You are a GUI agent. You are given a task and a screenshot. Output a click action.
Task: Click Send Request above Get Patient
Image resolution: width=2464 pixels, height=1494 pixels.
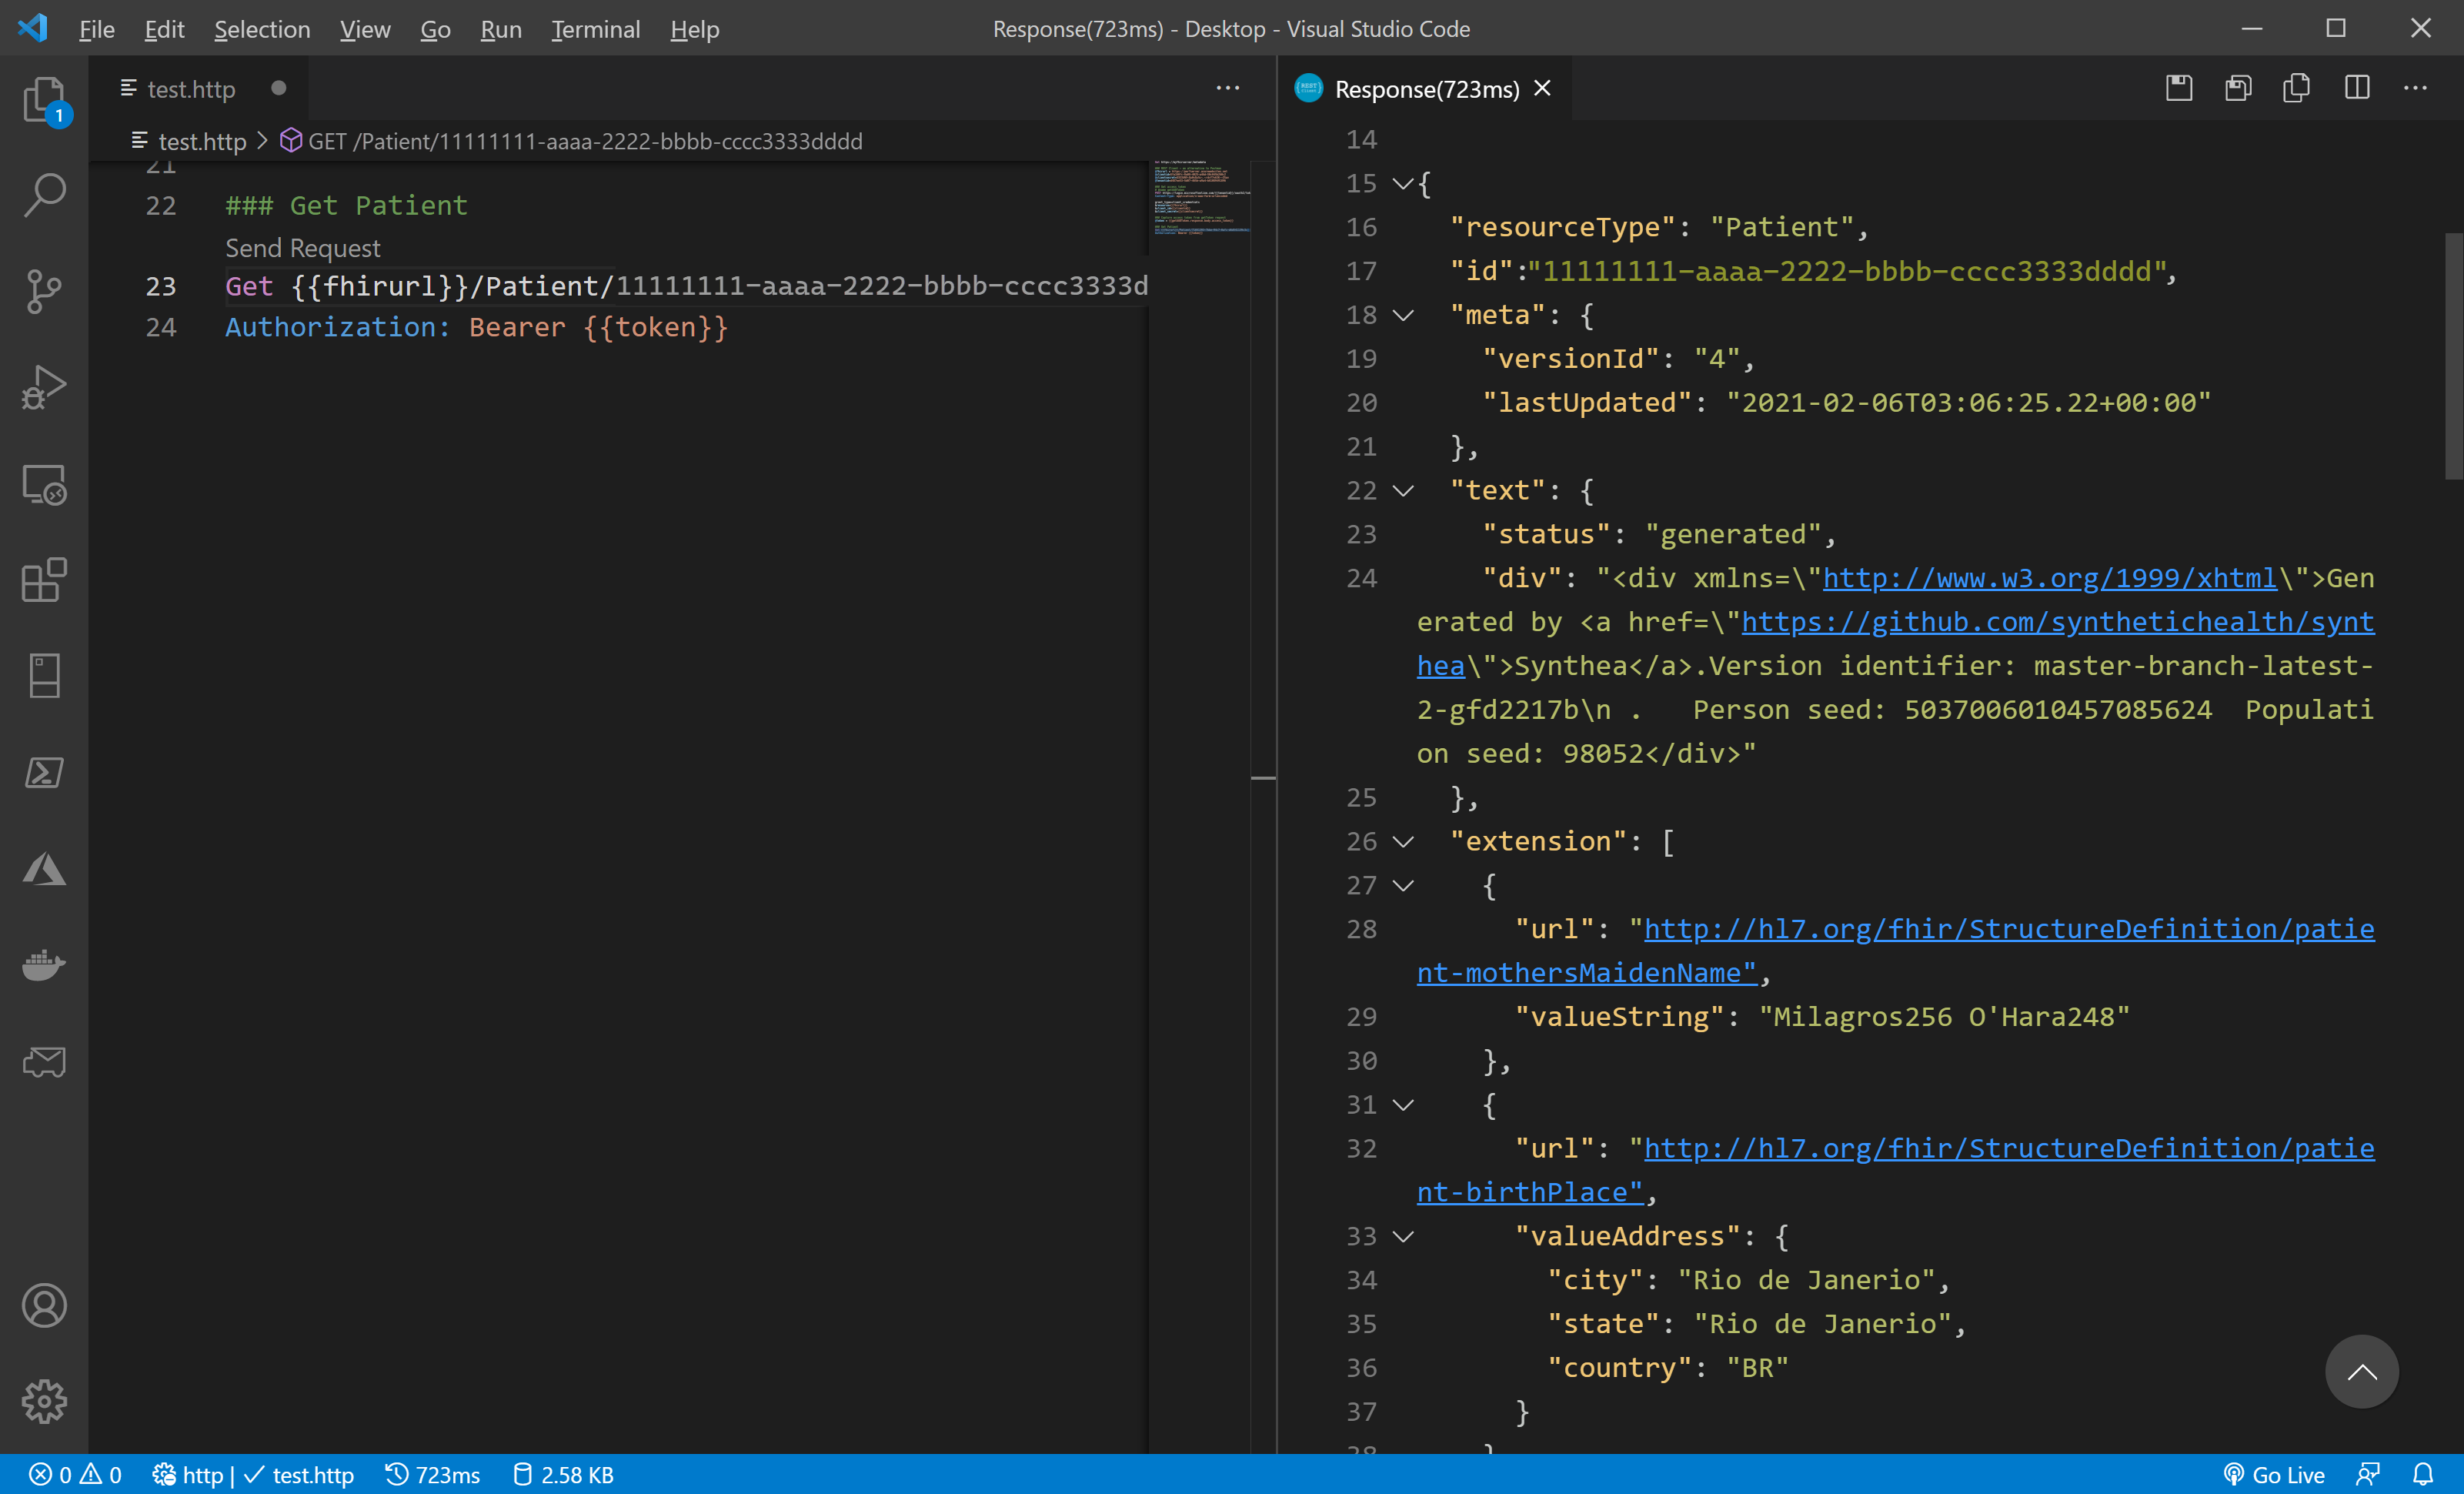coord(302,247)
